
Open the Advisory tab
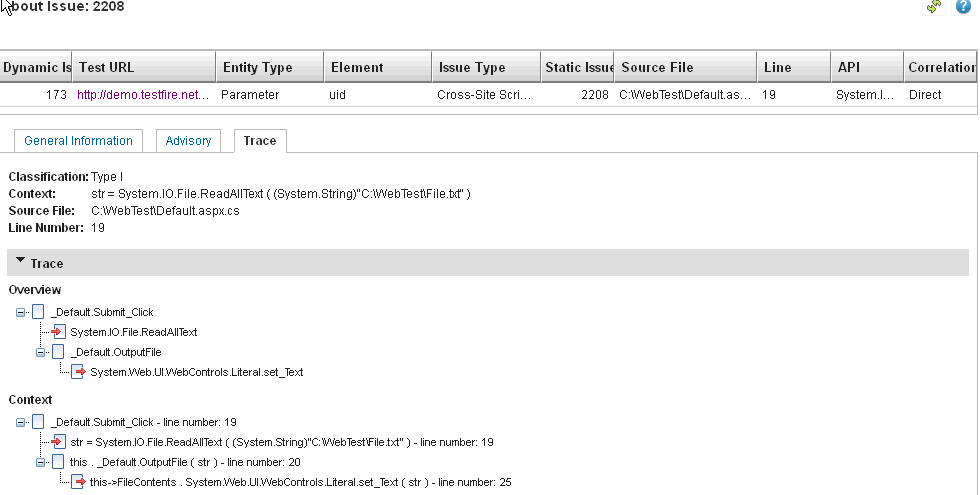tap(189, 141)
